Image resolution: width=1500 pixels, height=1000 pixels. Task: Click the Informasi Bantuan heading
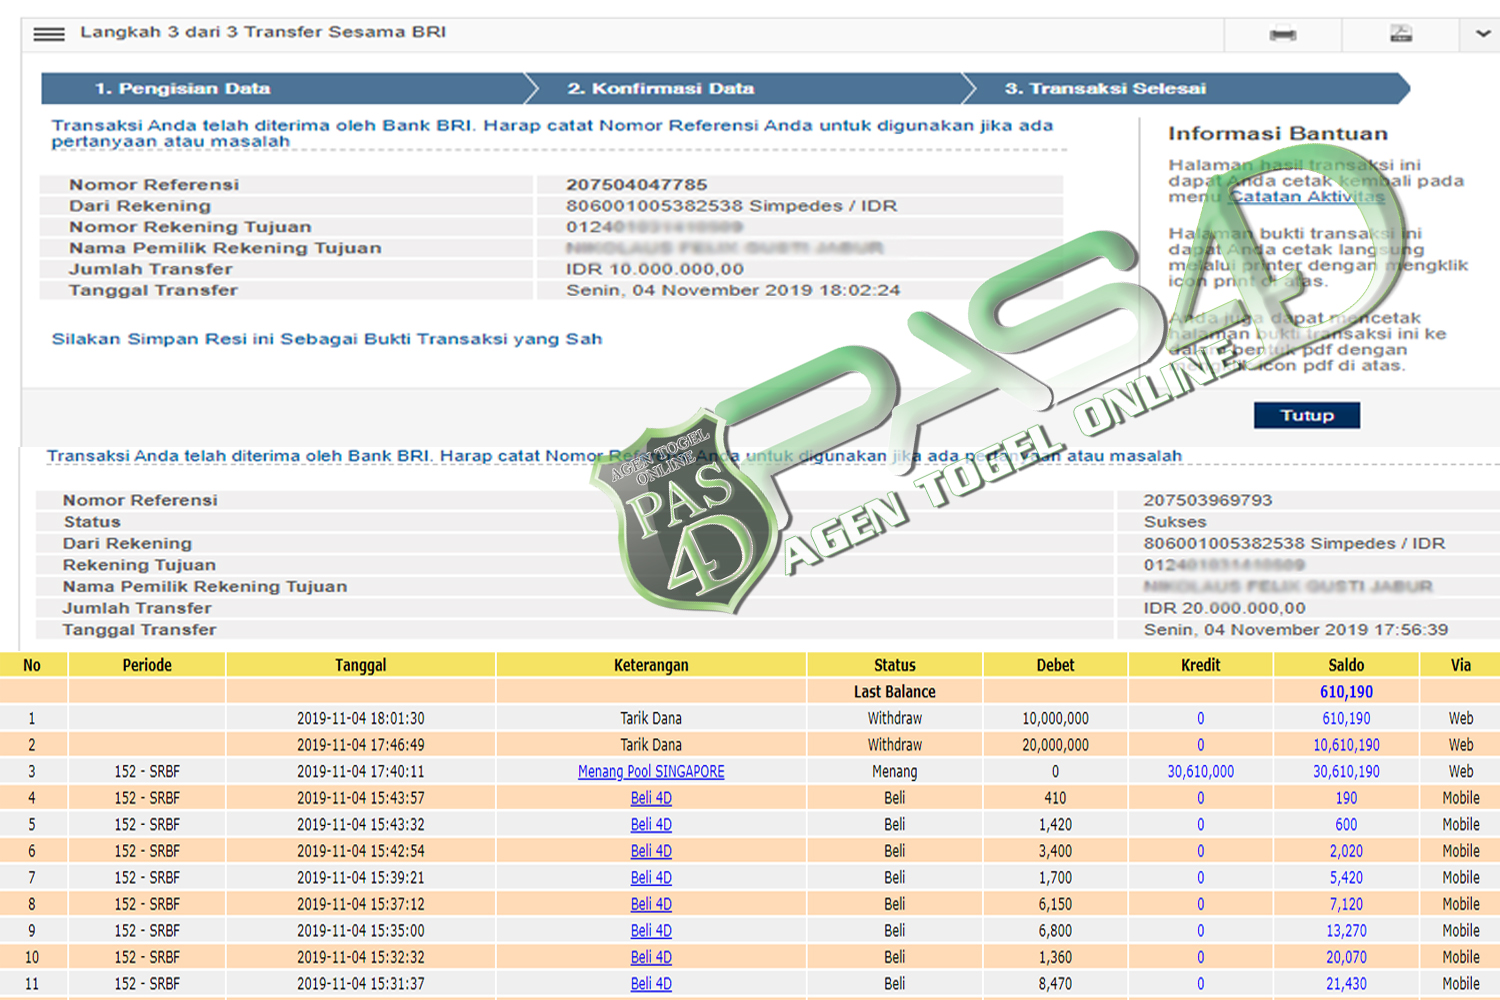(1278, 134)
